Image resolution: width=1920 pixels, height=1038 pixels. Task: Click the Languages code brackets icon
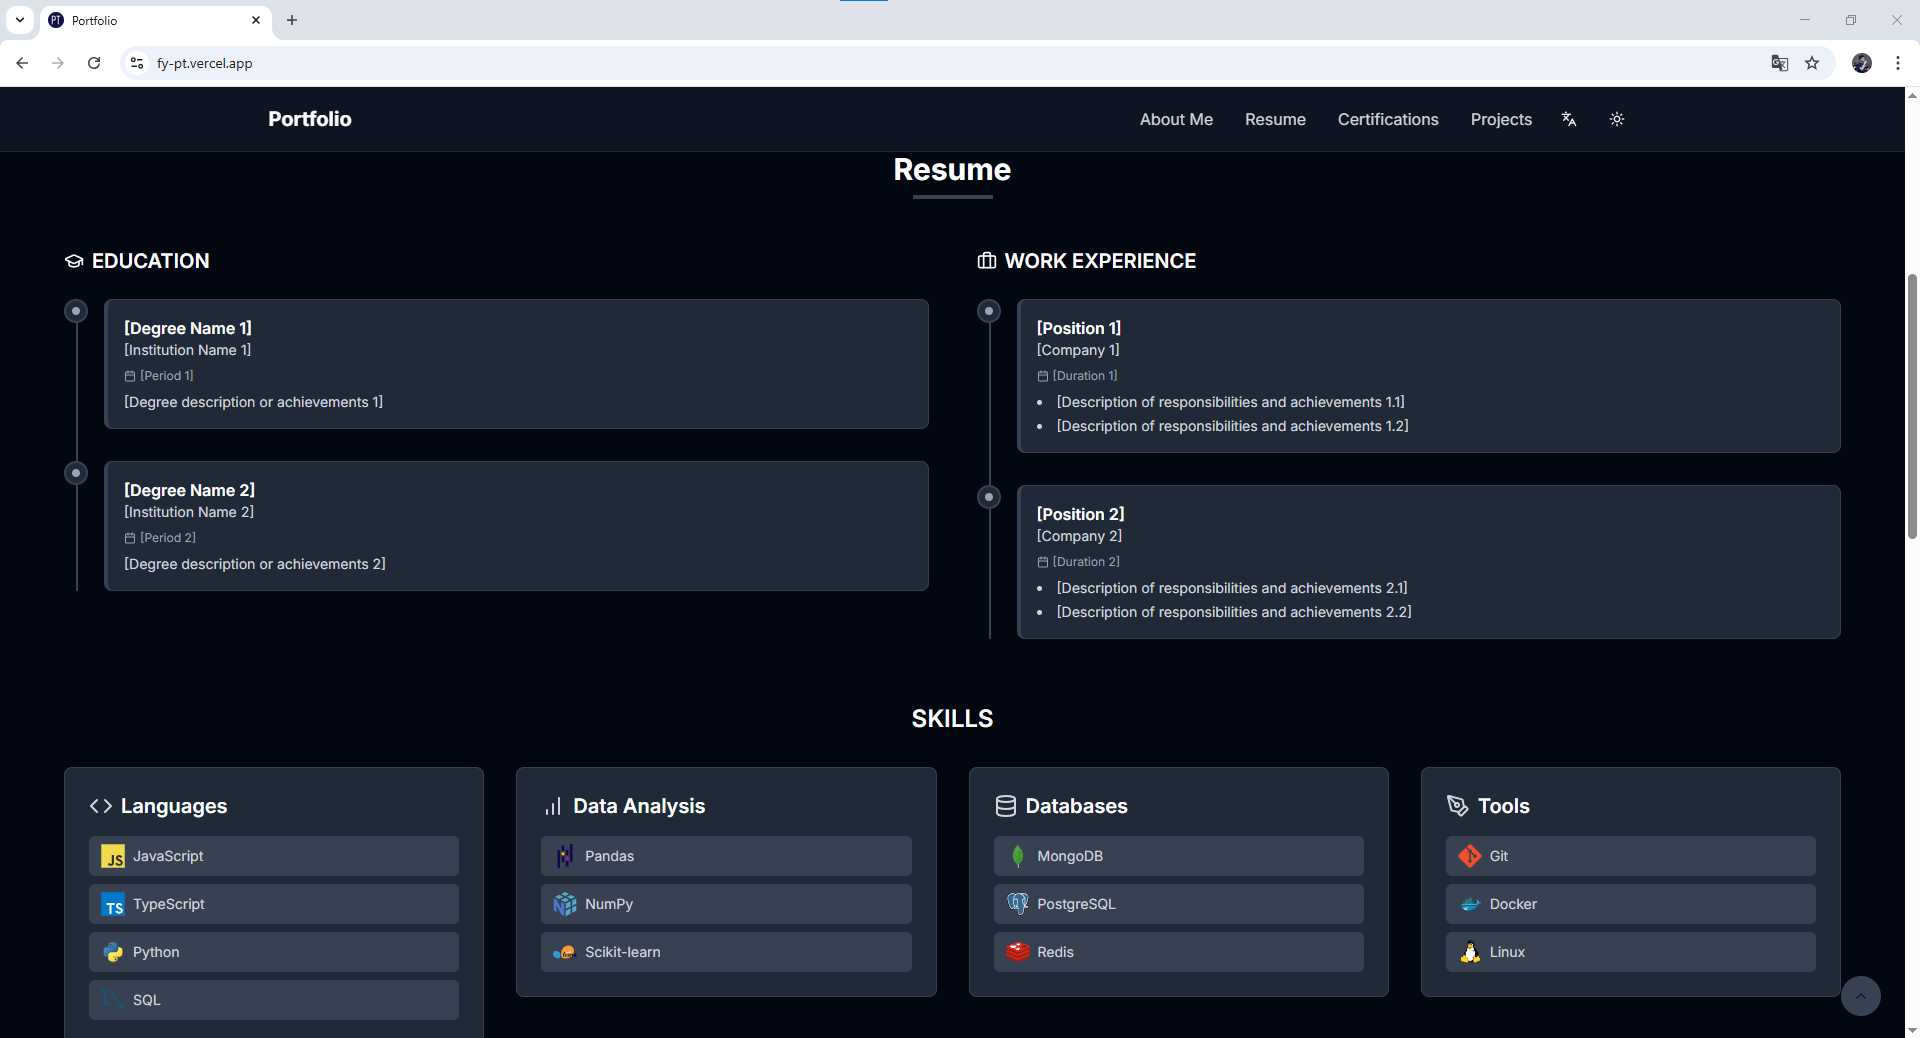(101, 806)
